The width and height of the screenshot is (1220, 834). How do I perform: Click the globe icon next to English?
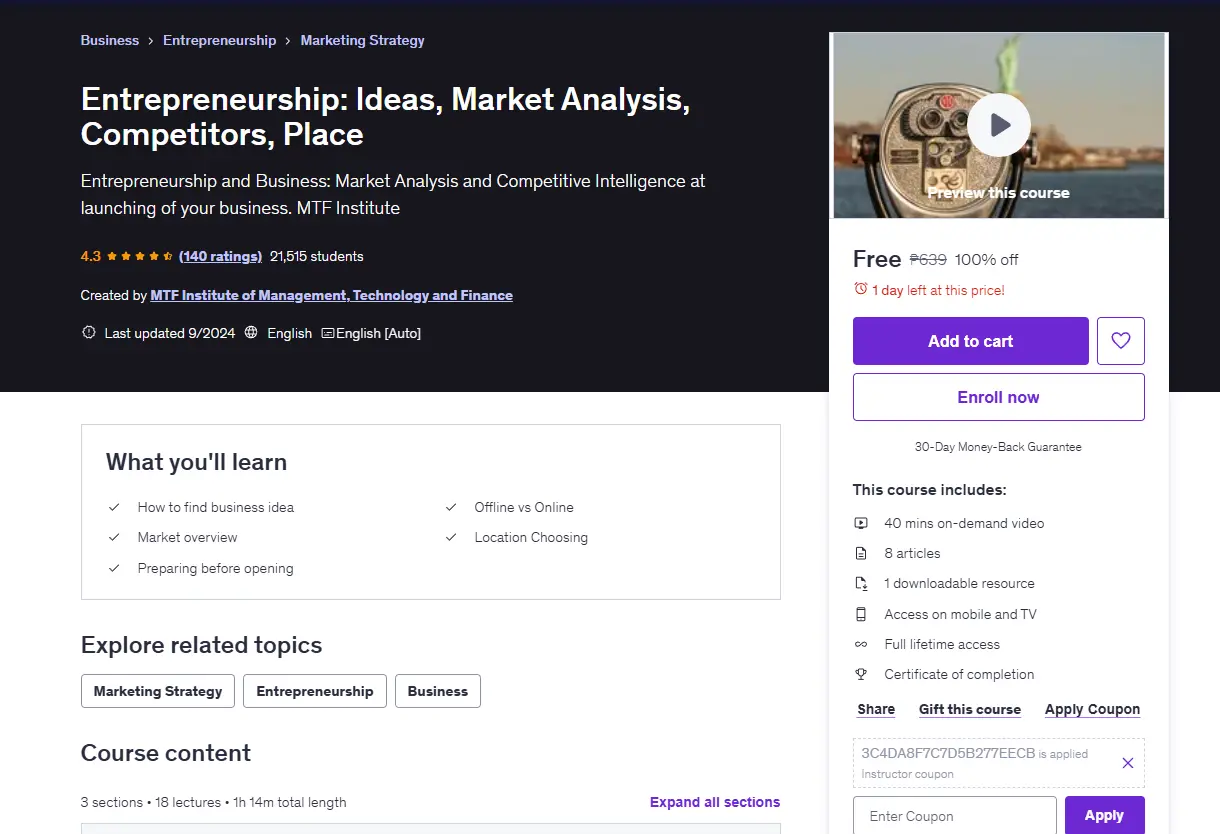pyautogui.click(x=251, y=333)
